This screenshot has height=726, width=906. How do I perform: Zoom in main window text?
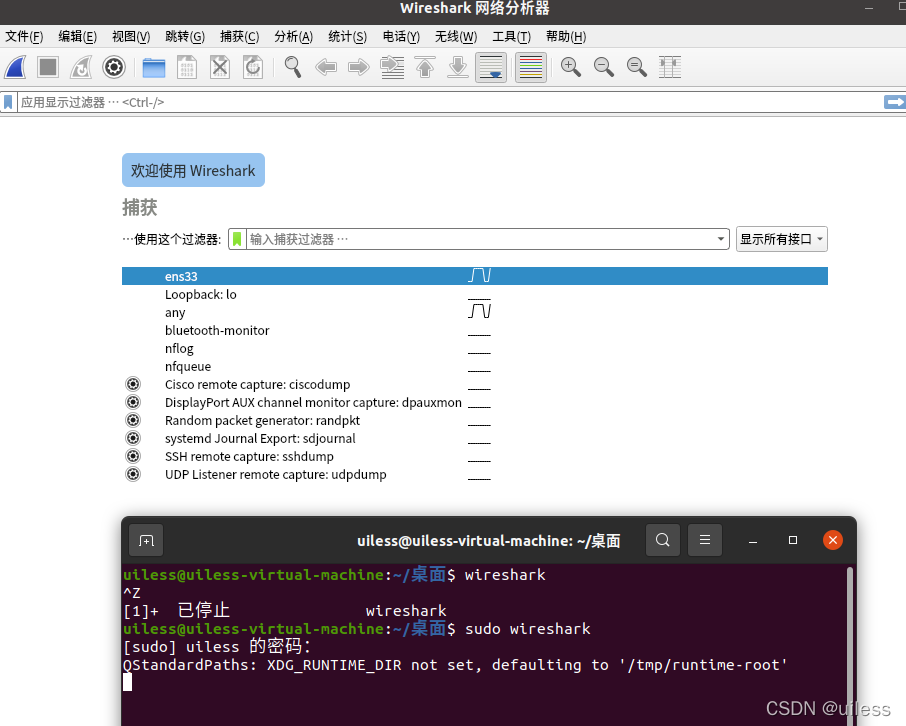coord(571,68)
